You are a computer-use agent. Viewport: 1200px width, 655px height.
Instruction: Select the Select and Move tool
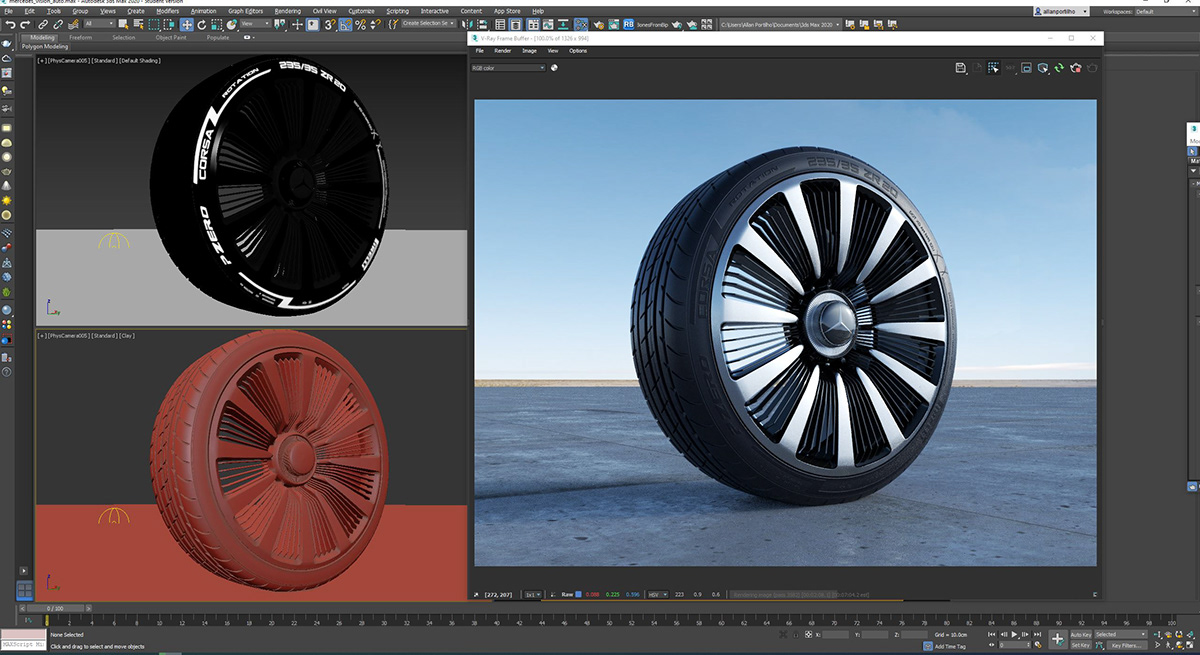187,24
